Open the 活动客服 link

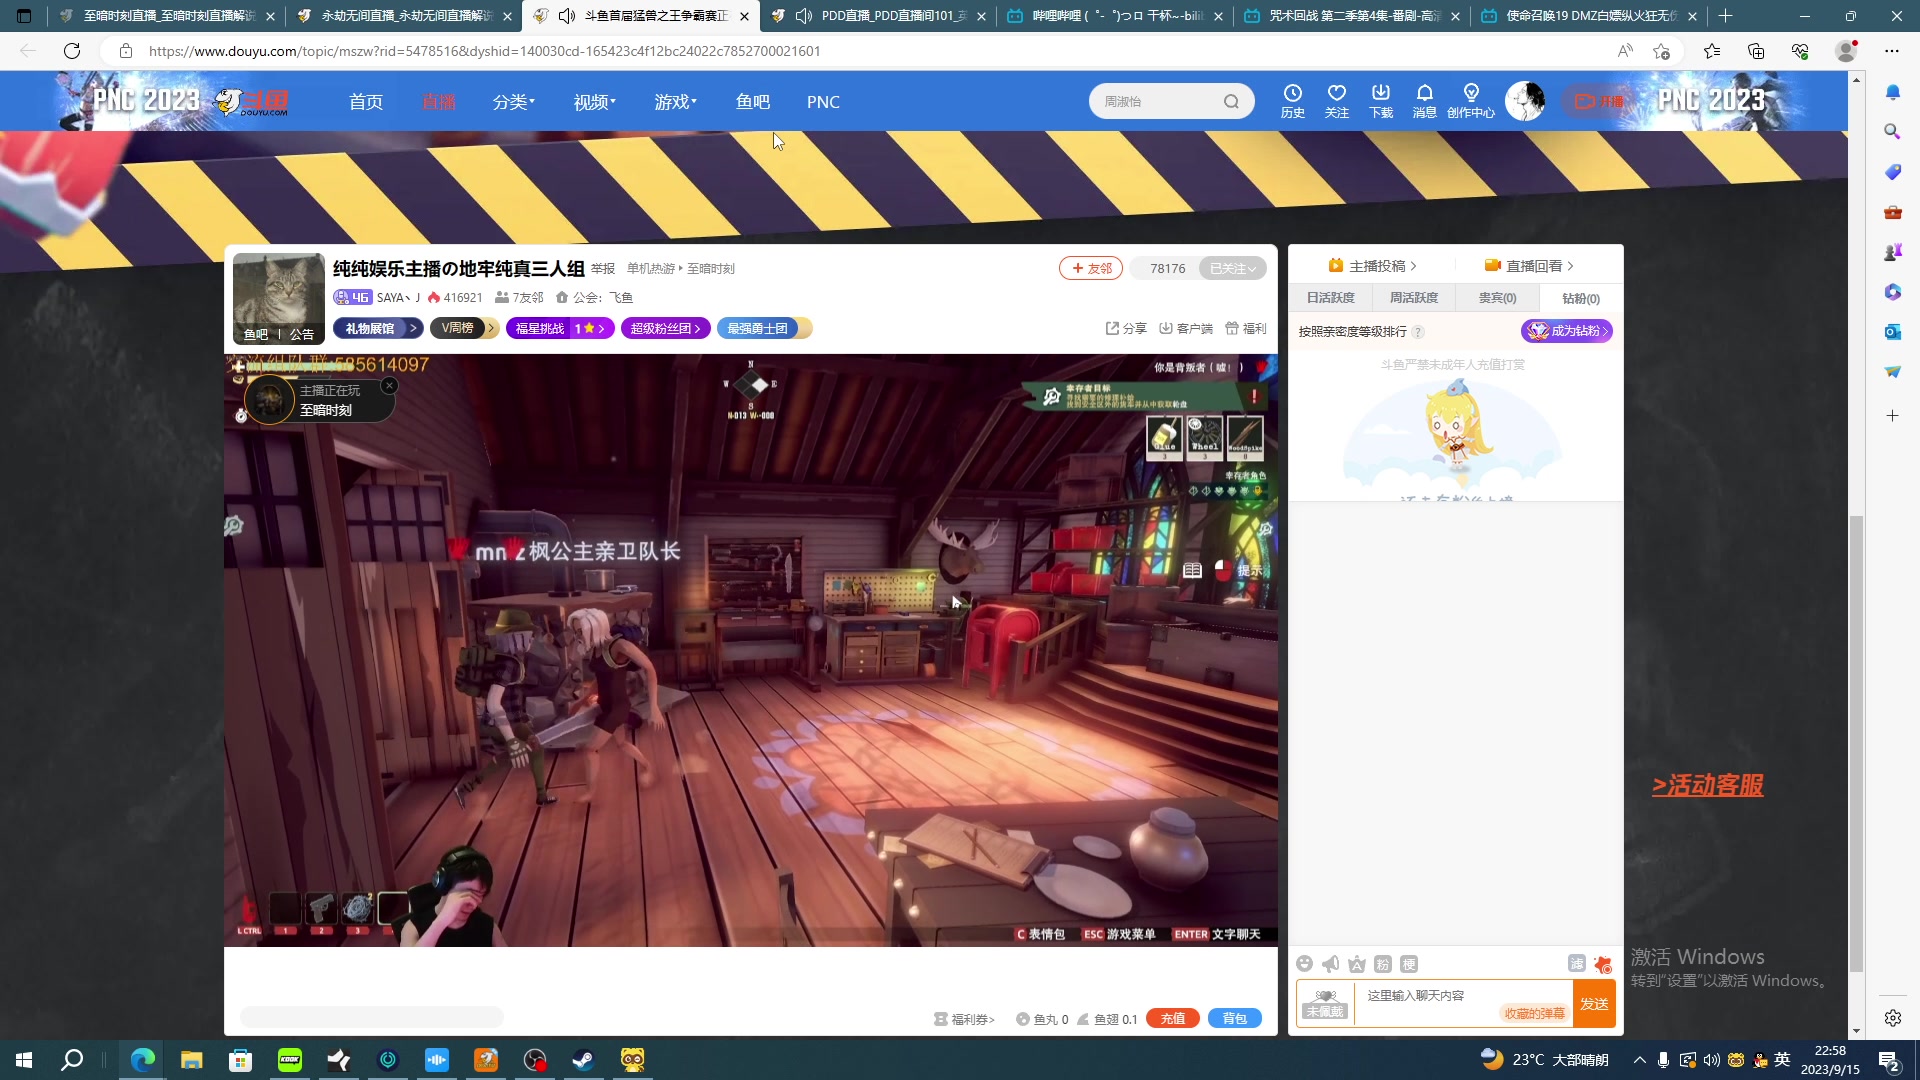1708,786
